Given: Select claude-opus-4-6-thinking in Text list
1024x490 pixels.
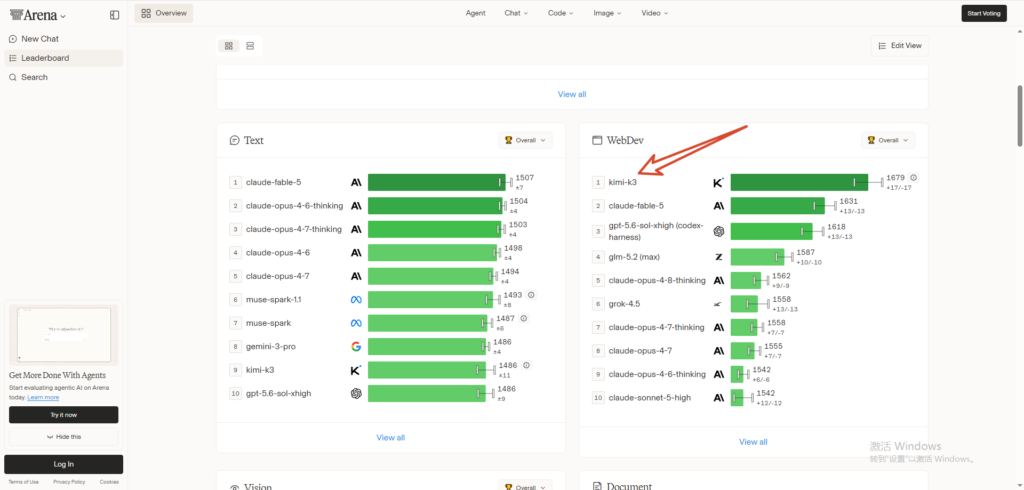Looking at the screenshot, I should (295, 206).
